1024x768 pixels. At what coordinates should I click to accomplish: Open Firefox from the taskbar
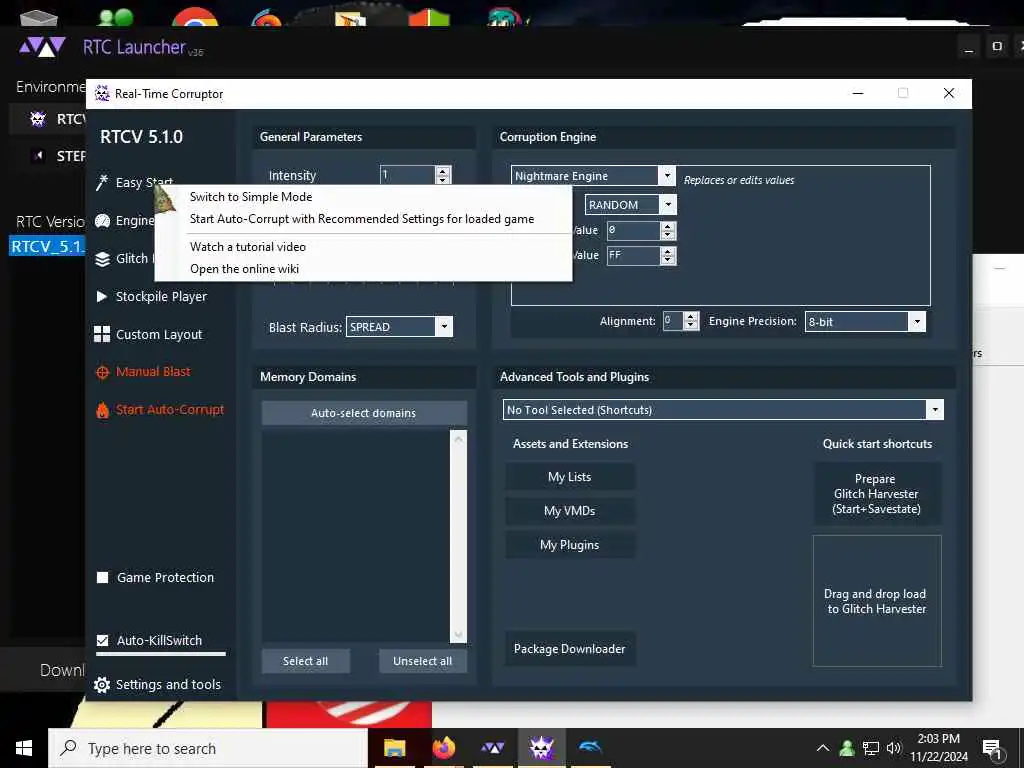coord(444,748)
